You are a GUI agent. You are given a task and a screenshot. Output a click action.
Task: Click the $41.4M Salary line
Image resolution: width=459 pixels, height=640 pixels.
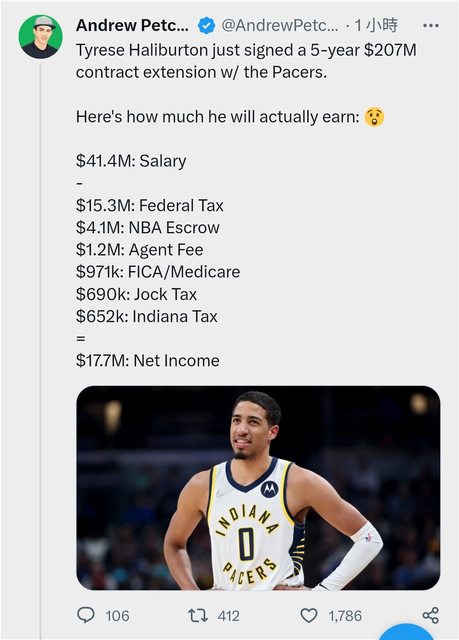point(131,161)
